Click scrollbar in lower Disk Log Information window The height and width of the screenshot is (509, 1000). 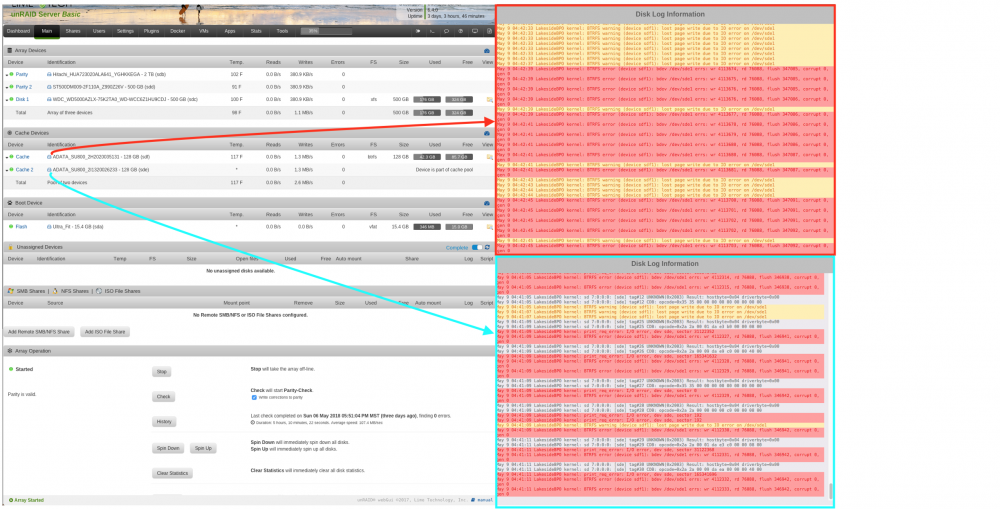[830, 491]
